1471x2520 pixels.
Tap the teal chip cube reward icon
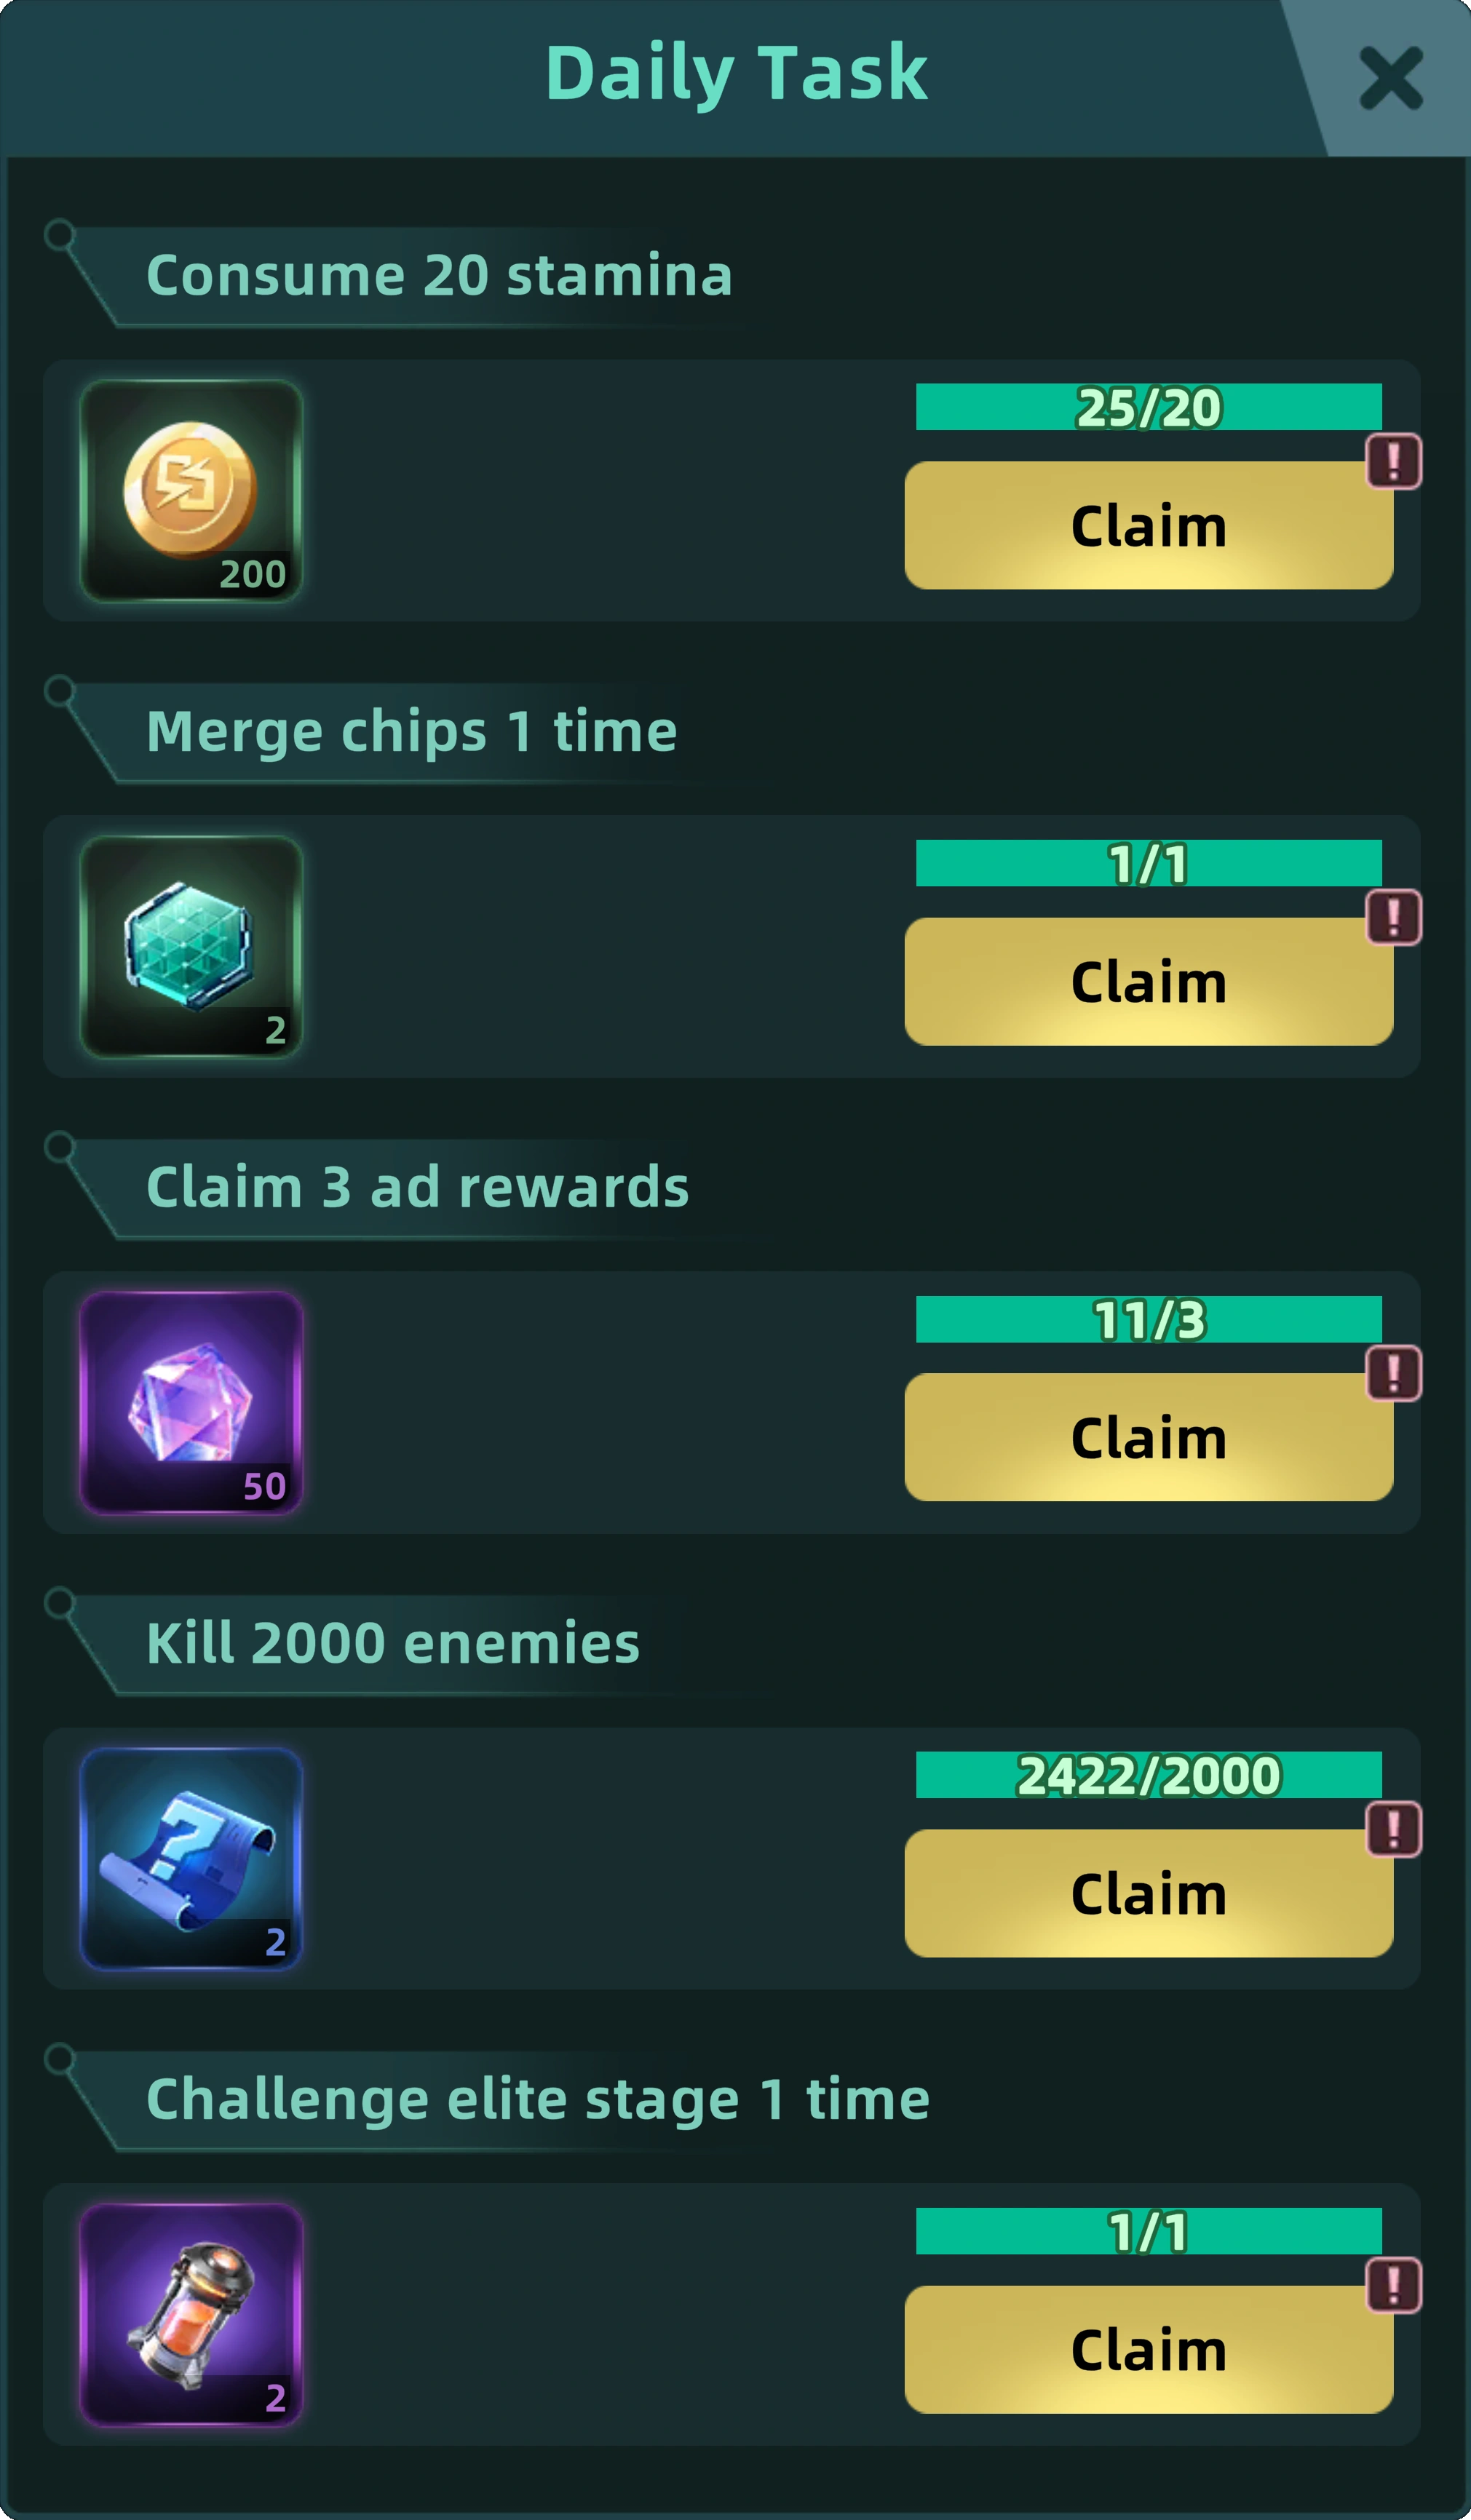(x=190, y=947)
